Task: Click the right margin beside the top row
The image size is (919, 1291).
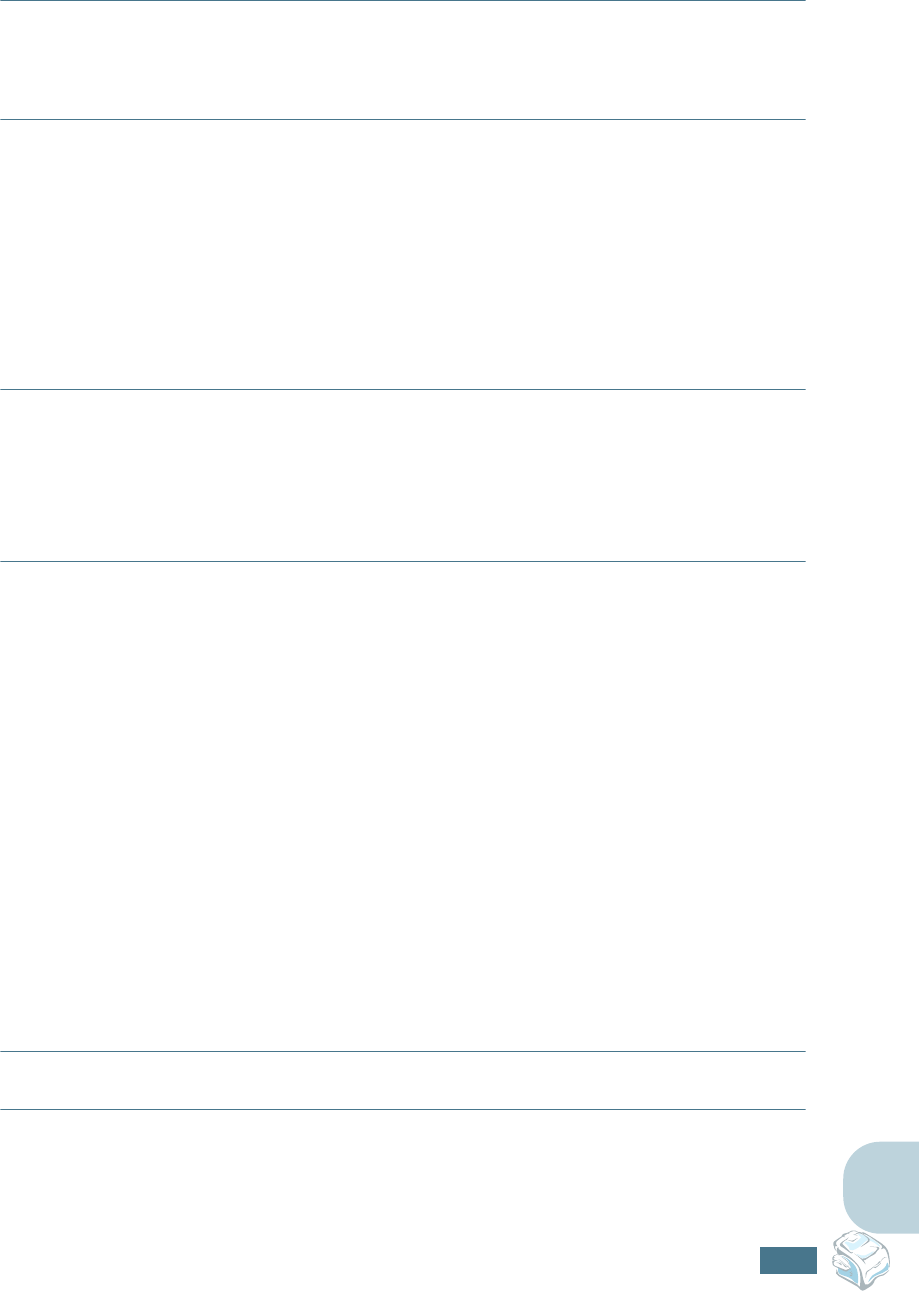Action: click(x=862, y=60)
